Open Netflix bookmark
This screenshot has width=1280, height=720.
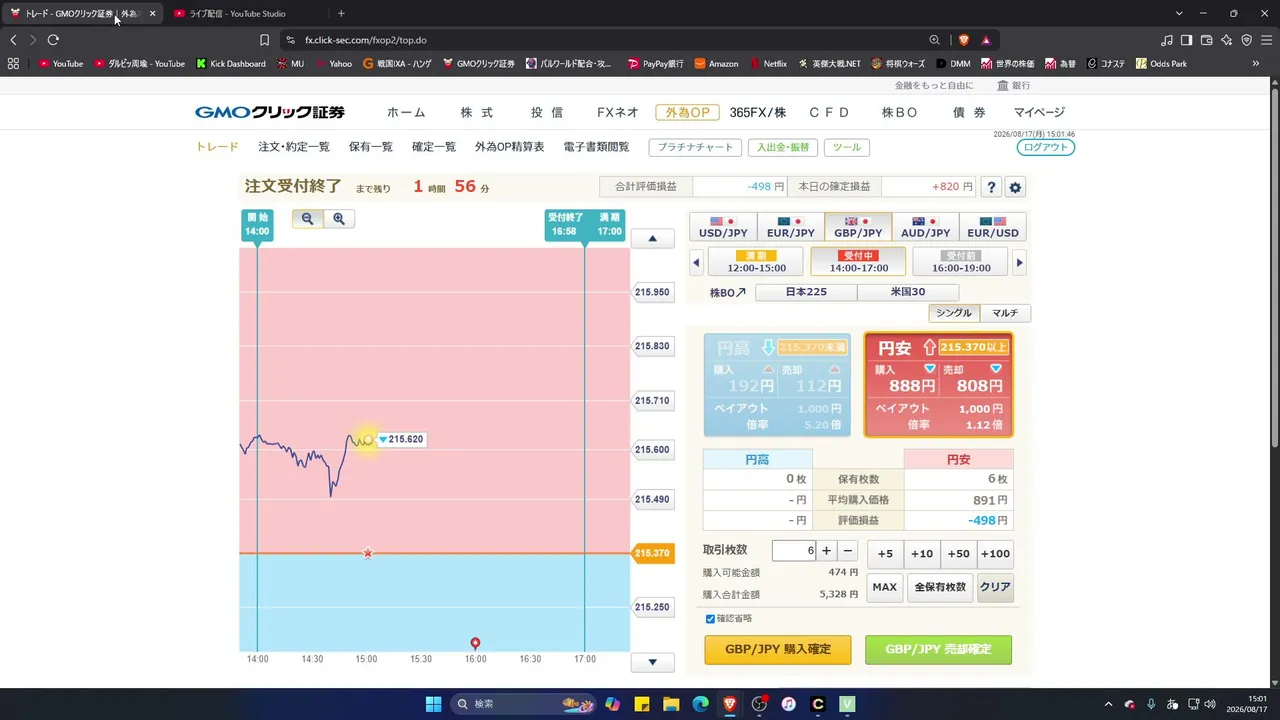768,63
